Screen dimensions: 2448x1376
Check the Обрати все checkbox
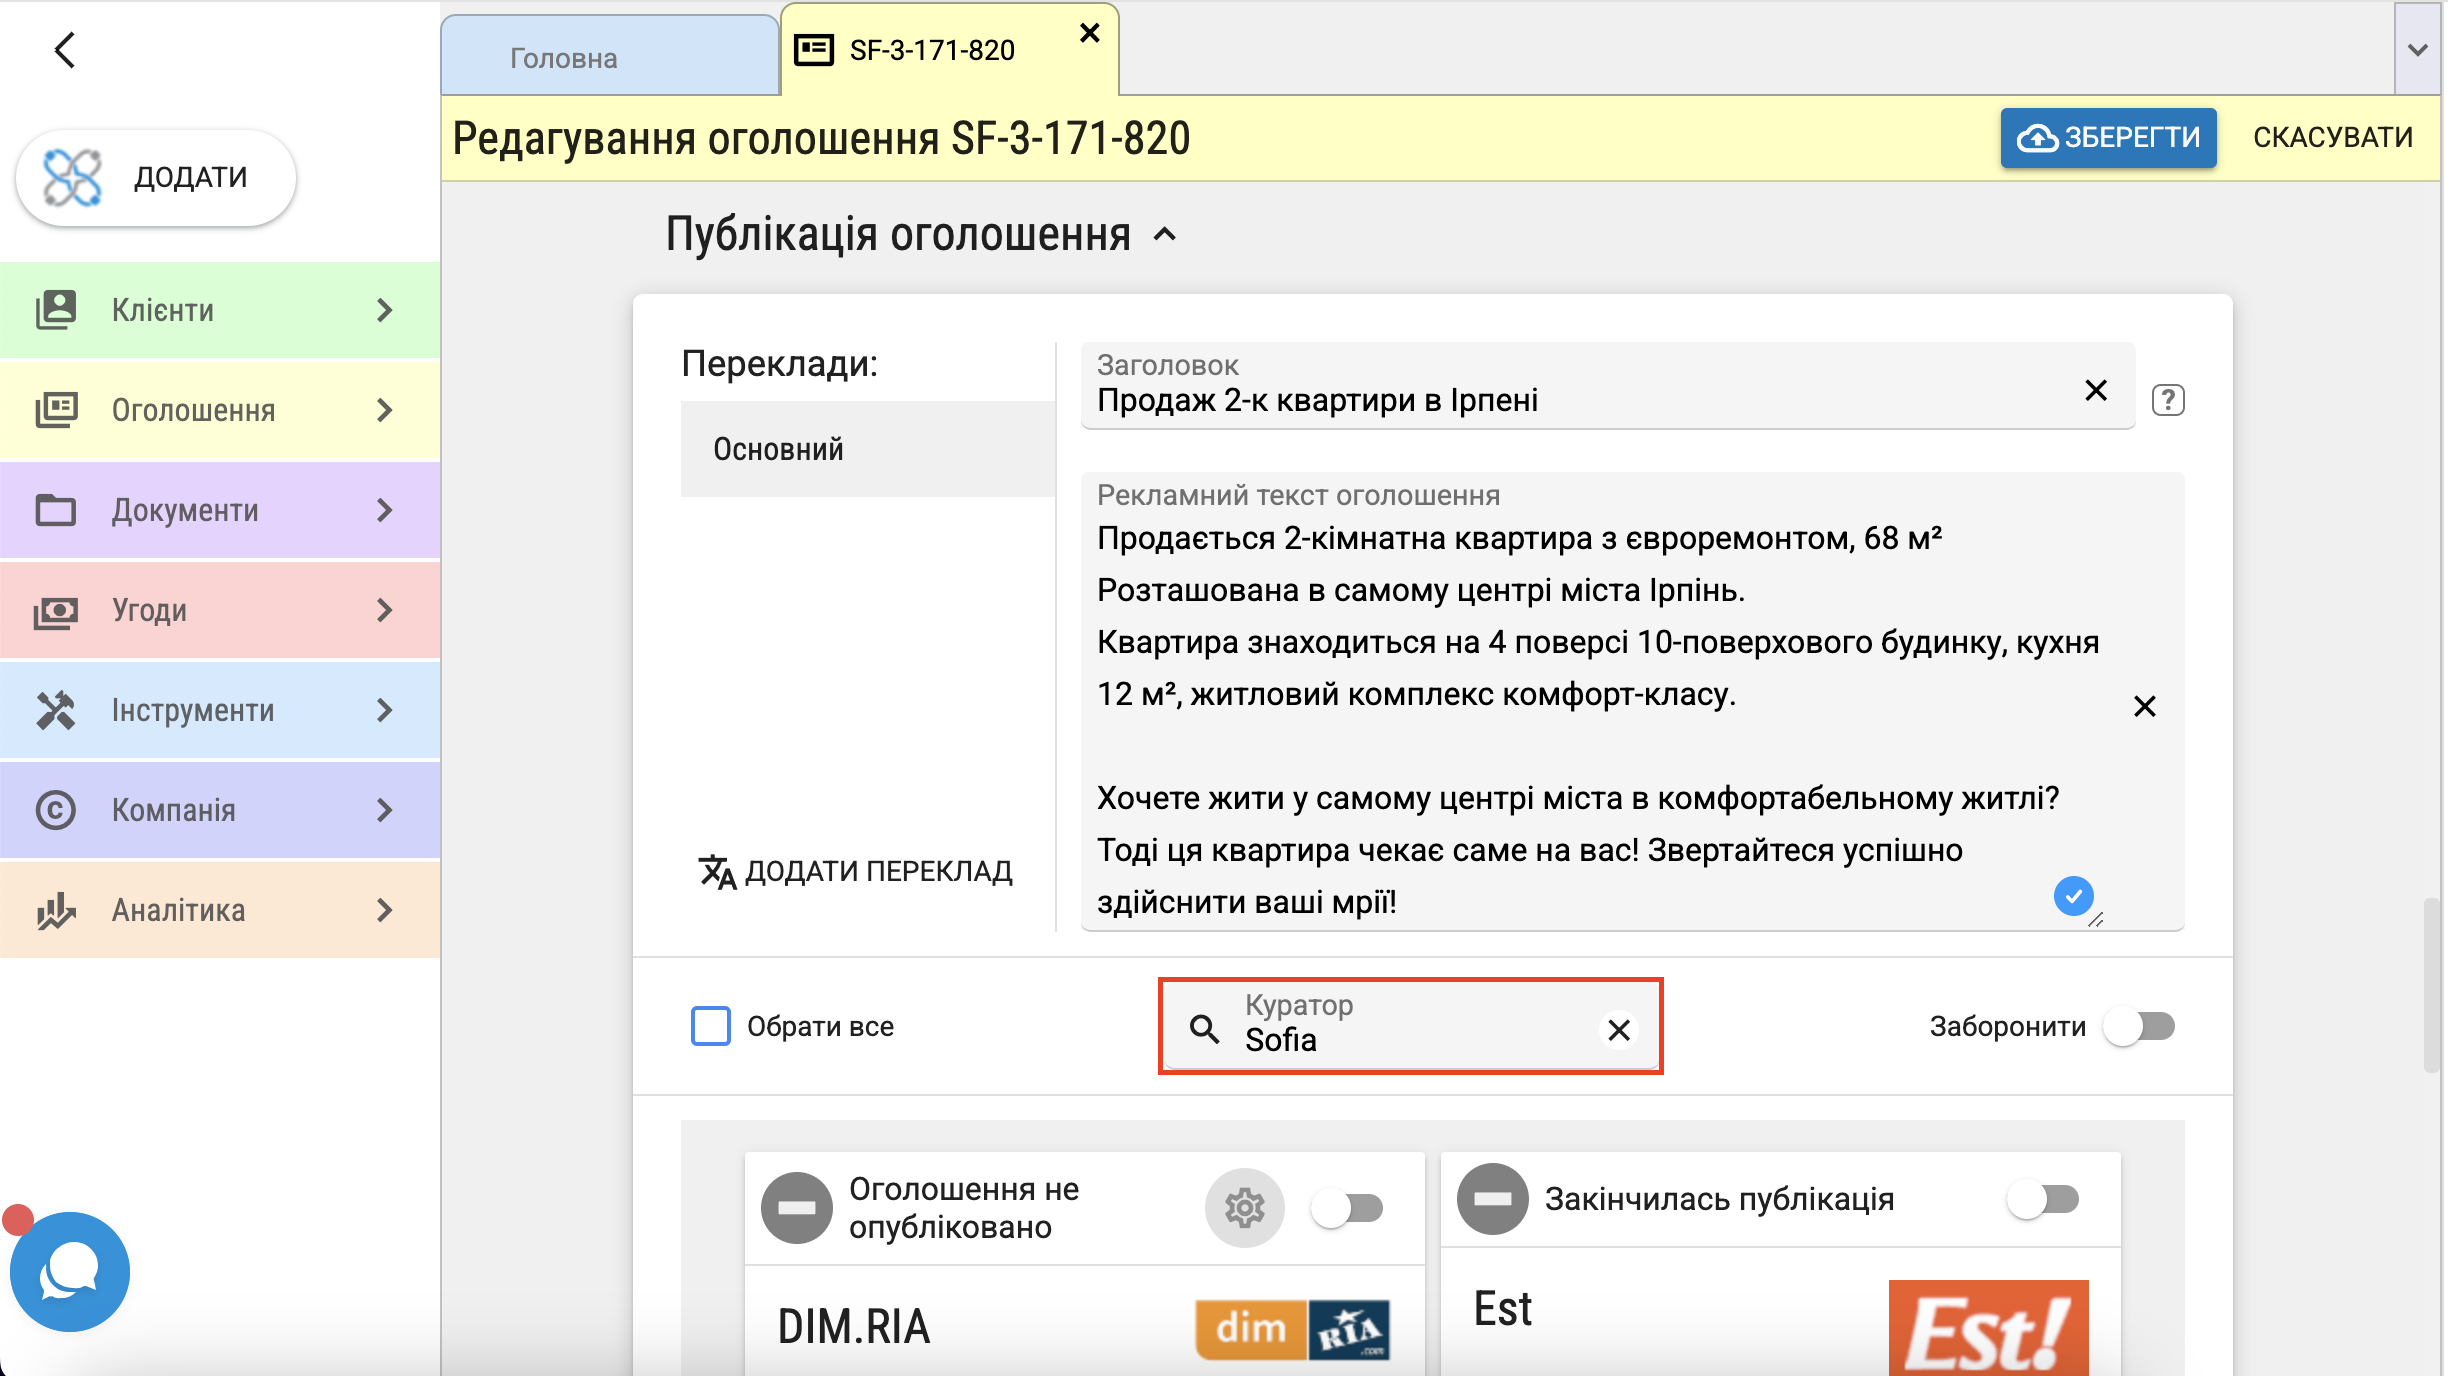711,1026
